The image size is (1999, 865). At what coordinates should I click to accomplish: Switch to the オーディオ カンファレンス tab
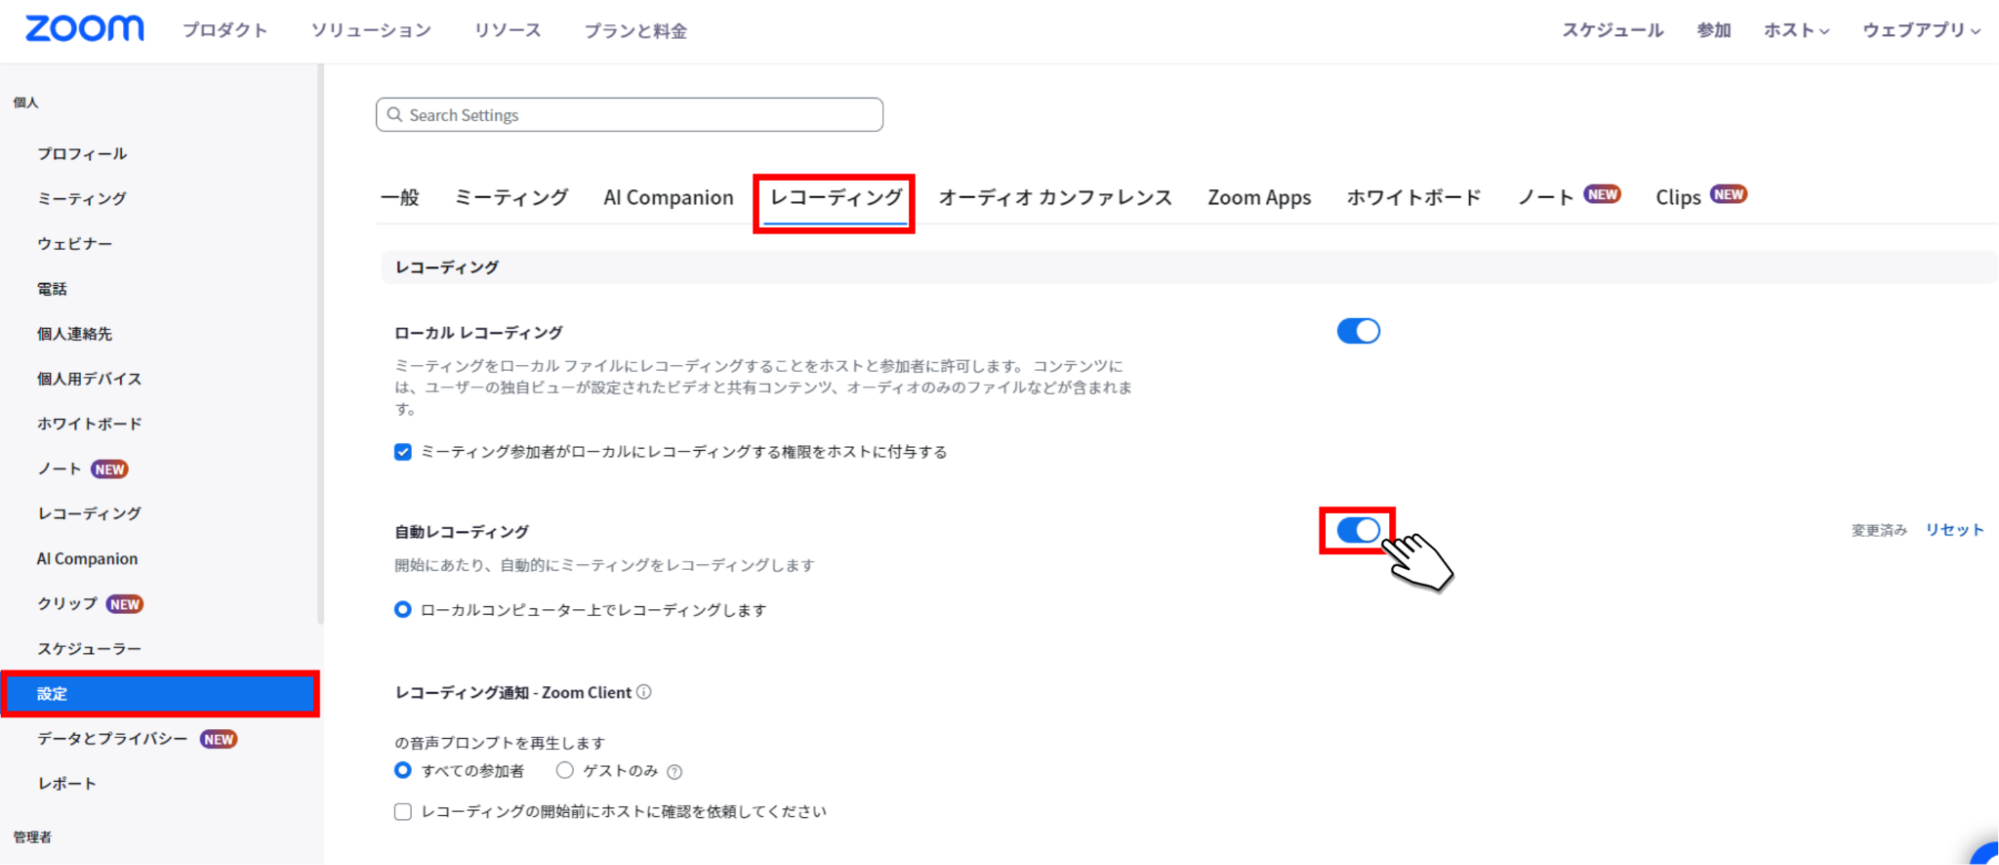1055,197
